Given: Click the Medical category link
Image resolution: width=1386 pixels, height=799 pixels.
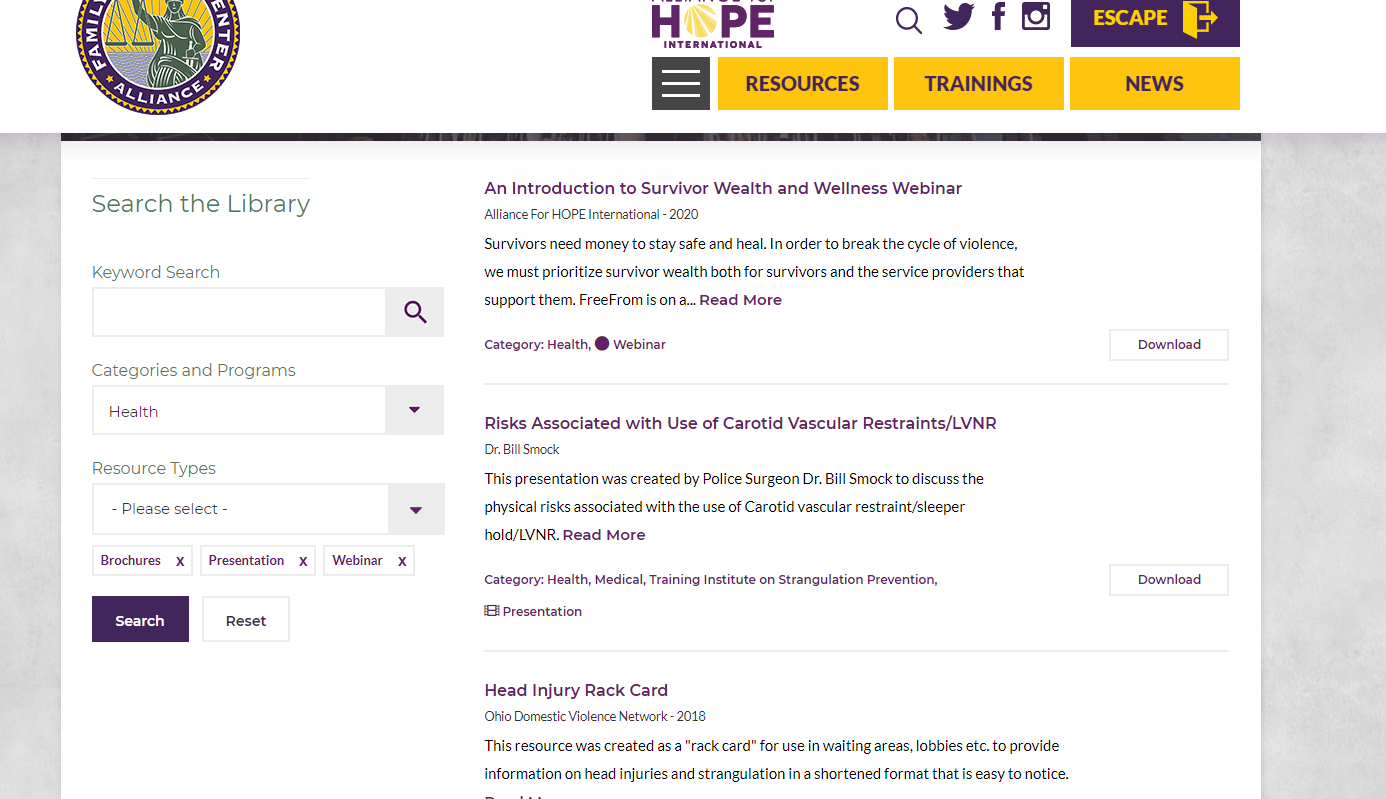Looking at the screenshot, I should [x=618, y=579].
